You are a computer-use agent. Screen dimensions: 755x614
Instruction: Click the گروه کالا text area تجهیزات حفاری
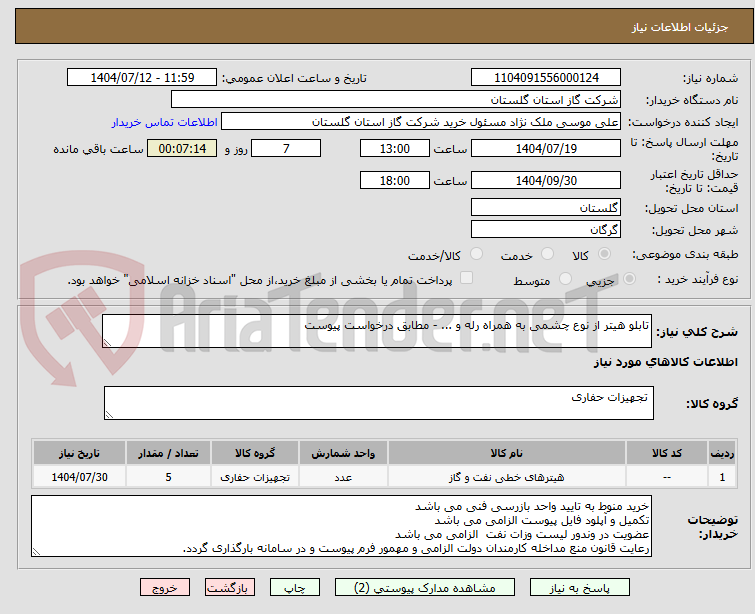tap(379, 403)
